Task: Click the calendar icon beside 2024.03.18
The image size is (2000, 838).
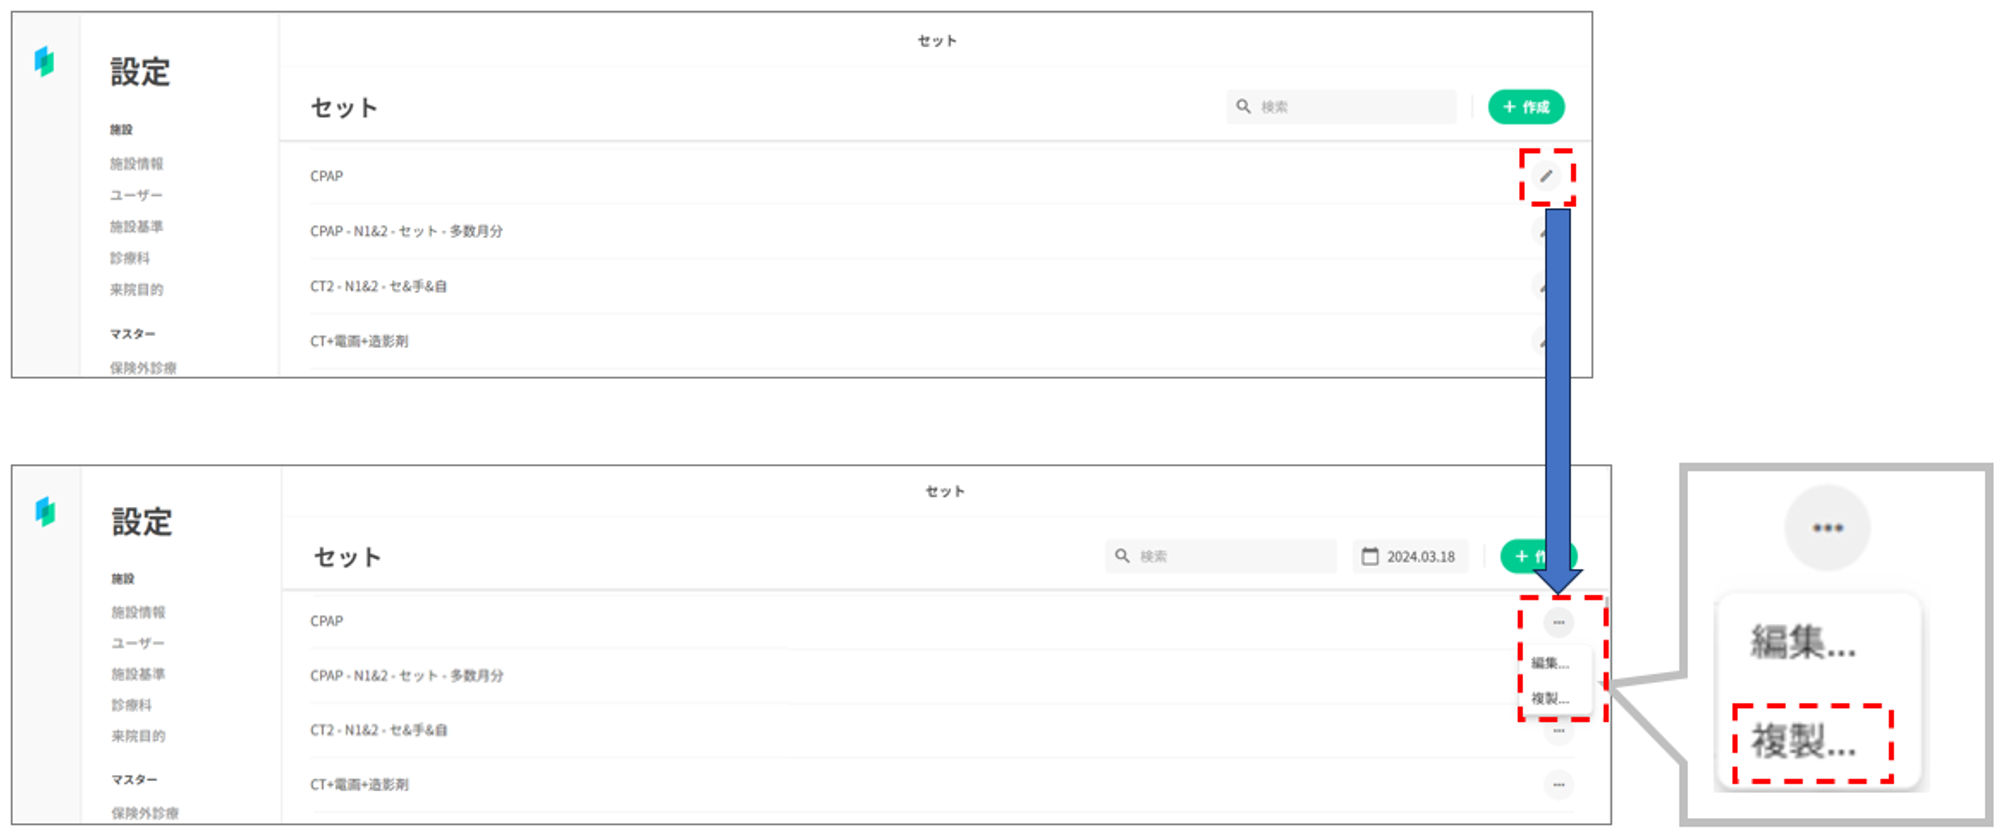Action: click(1370, 556)
